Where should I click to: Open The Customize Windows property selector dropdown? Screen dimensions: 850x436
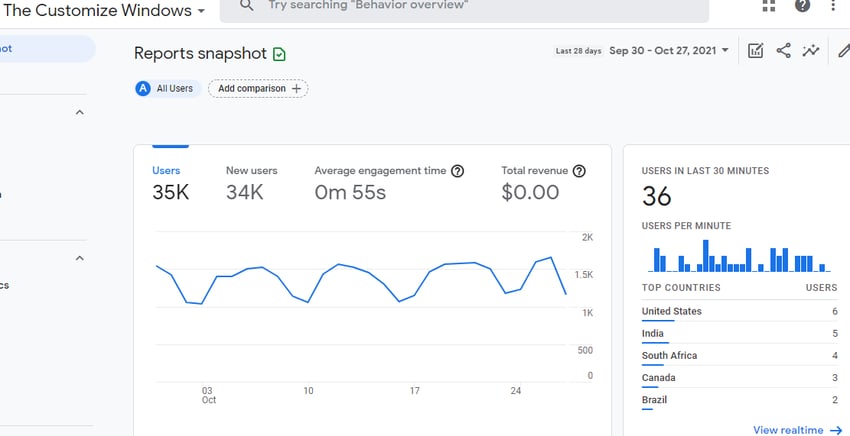point(104,10)
